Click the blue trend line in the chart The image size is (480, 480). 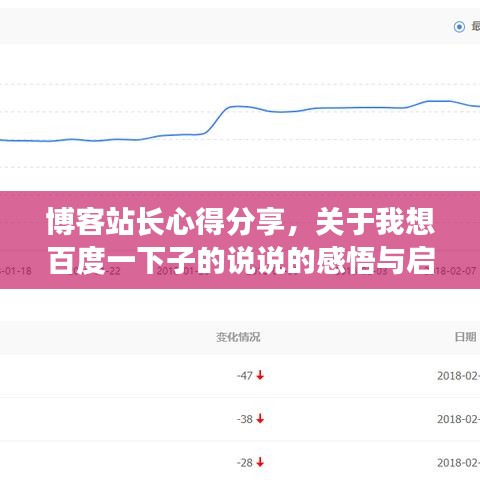(x=240, y=107)
